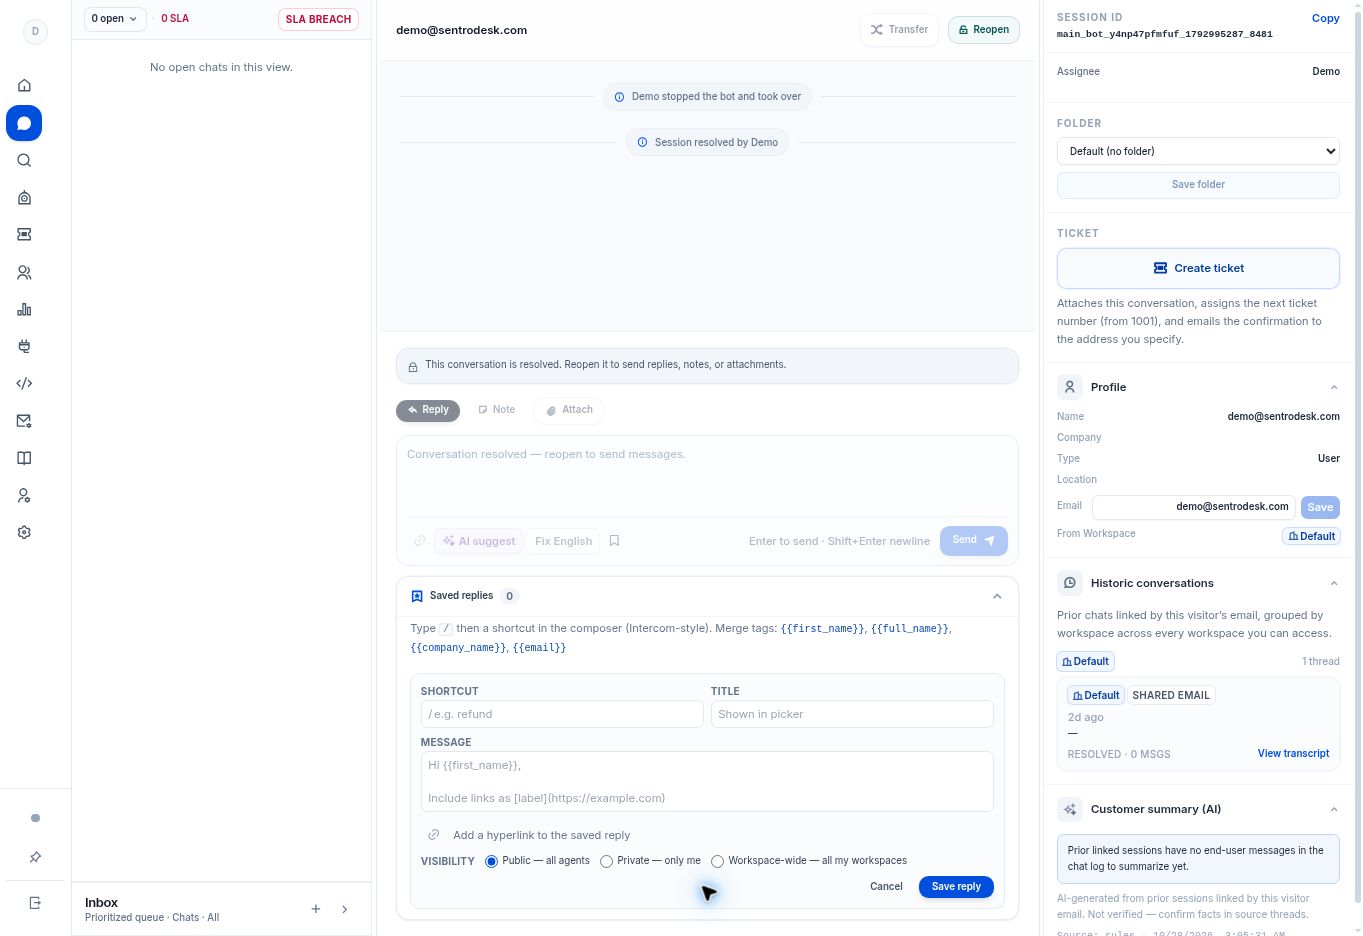Collapse the Historic conversations chevron
1363x936 pixels.
coord(1334,583)
